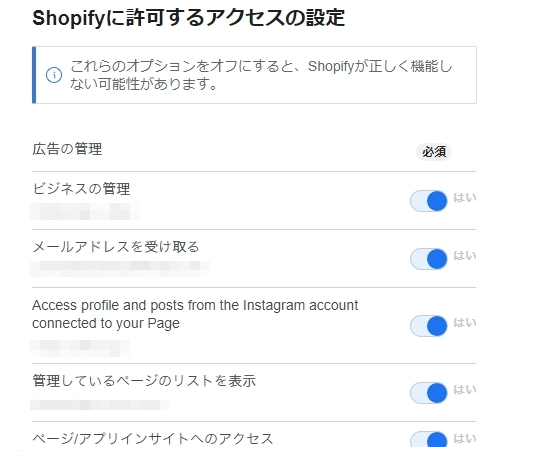
Task: Select 管理しているページのリストを表示 label
Action: click(x=144, y=381)
